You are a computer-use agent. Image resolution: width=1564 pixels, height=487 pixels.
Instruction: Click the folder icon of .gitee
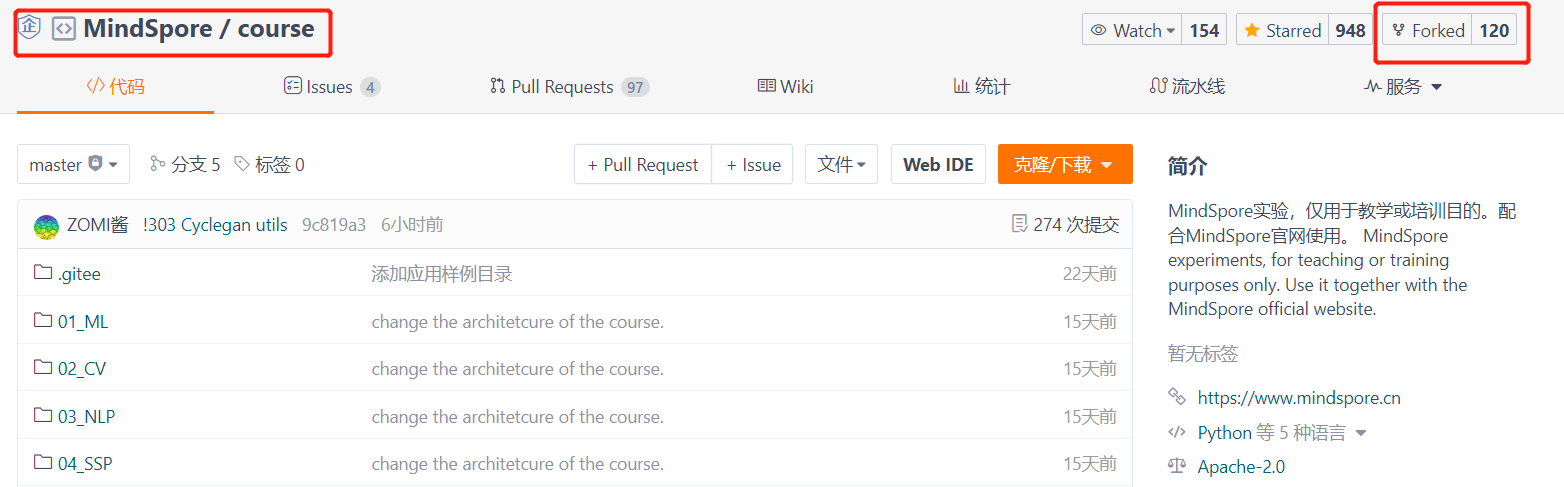coord(42,272)
